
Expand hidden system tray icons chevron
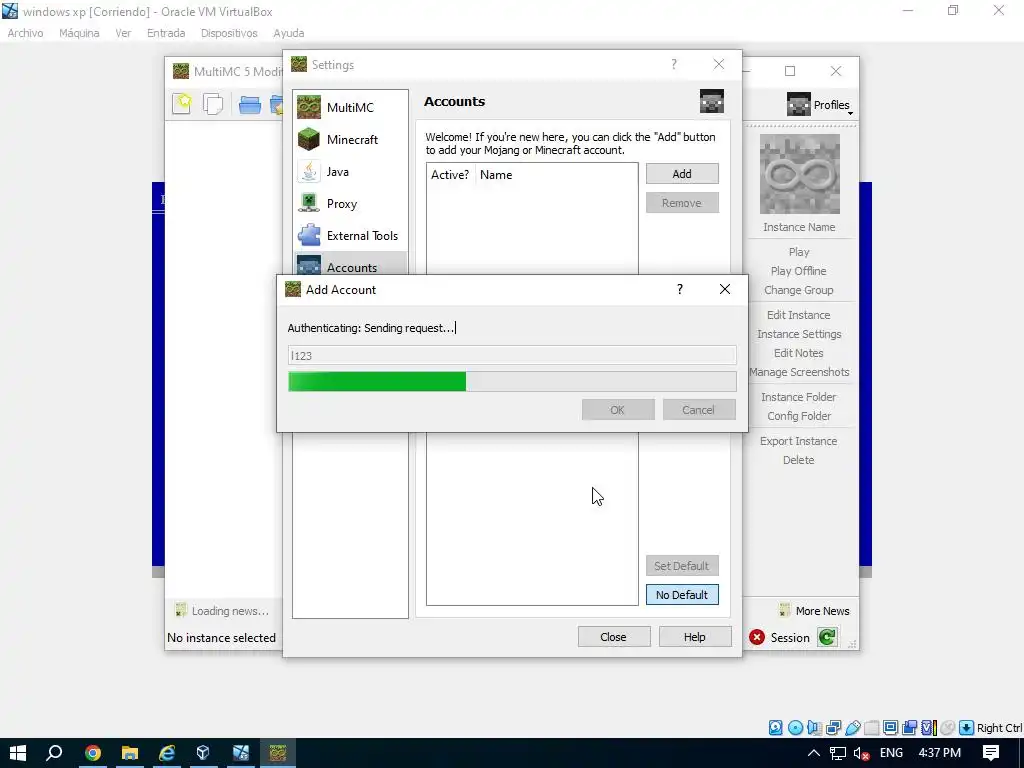tap(814, 753)
